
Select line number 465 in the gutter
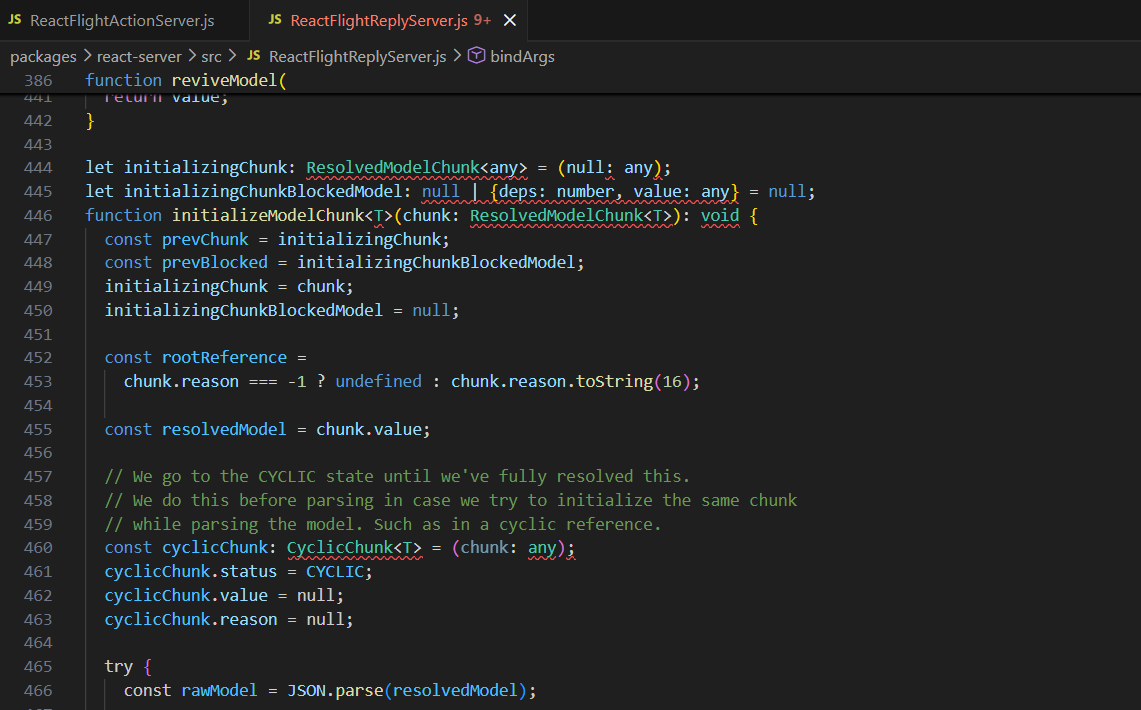tap(37, 666)
